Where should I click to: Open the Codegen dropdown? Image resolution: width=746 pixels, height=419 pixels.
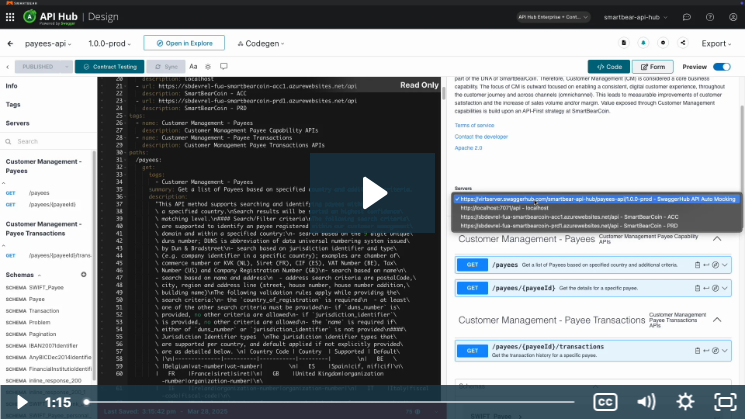coord(261,43)
